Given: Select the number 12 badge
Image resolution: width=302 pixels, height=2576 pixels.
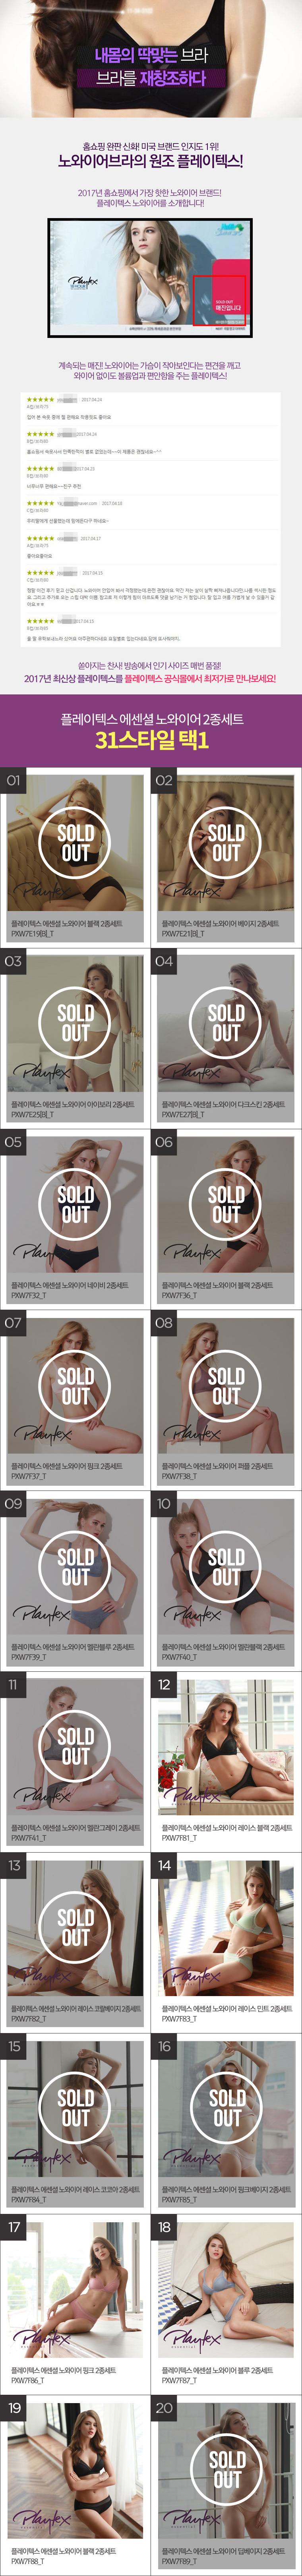Looking at the screenshot, I should click(x=165, y=1685).
